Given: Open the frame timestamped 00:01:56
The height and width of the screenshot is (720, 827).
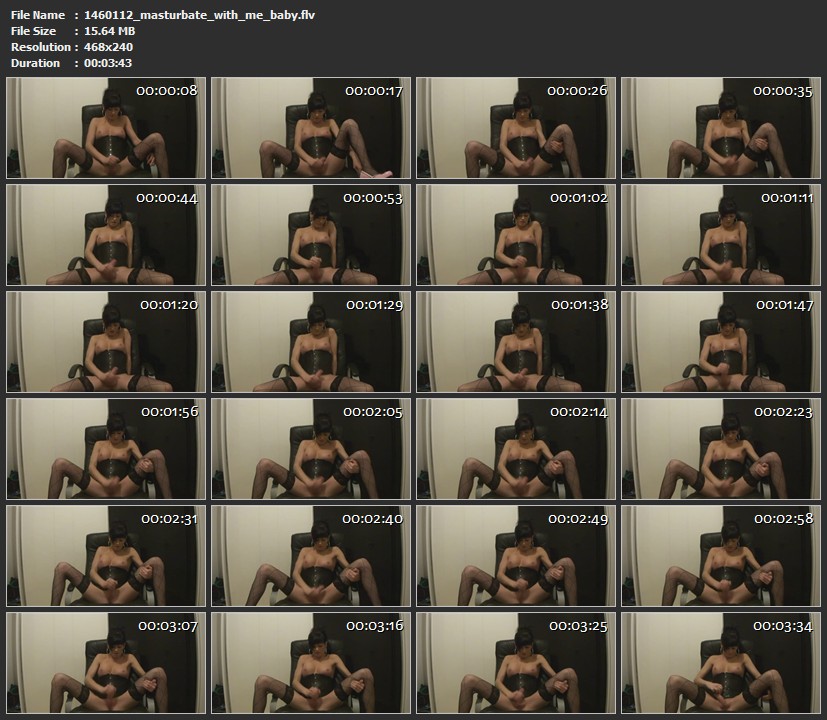Looking at the screenshot, I should click(x=106, y=449).
